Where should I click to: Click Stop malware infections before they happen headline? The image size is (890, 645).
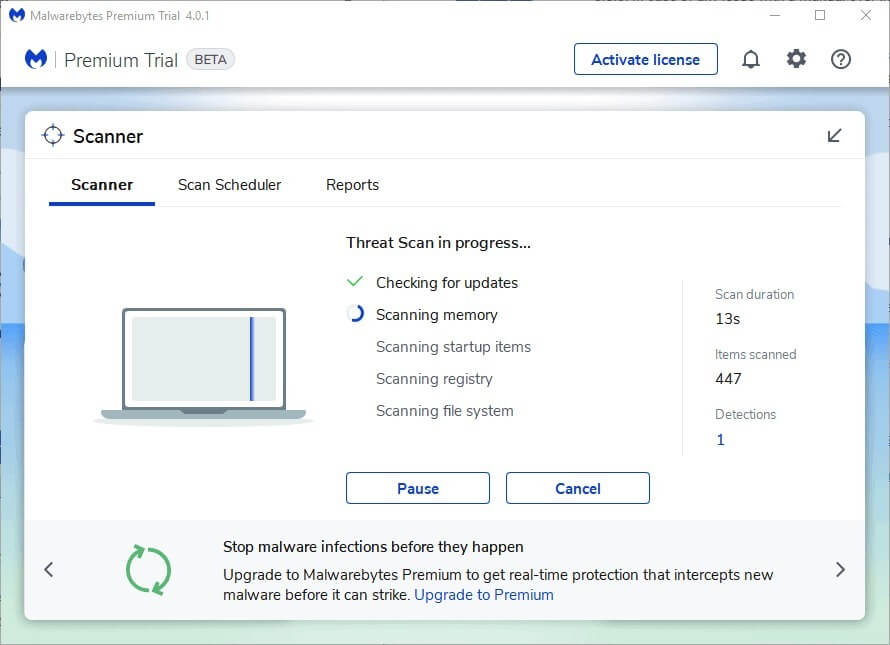[x=373, y=547]
